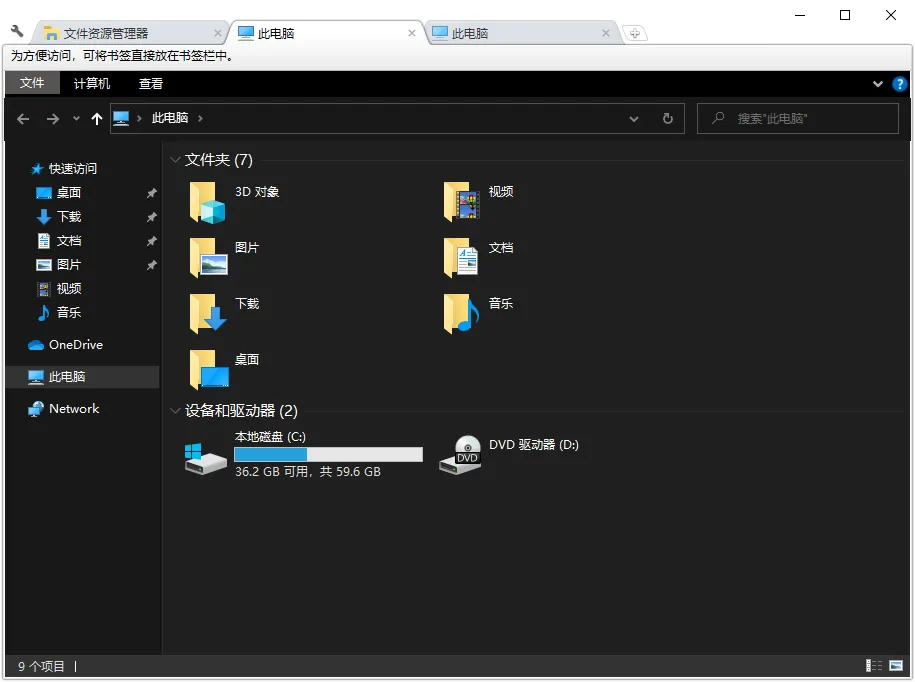Select 文档 in the sidebar
The image size is (915, 682).
[69, 241]
